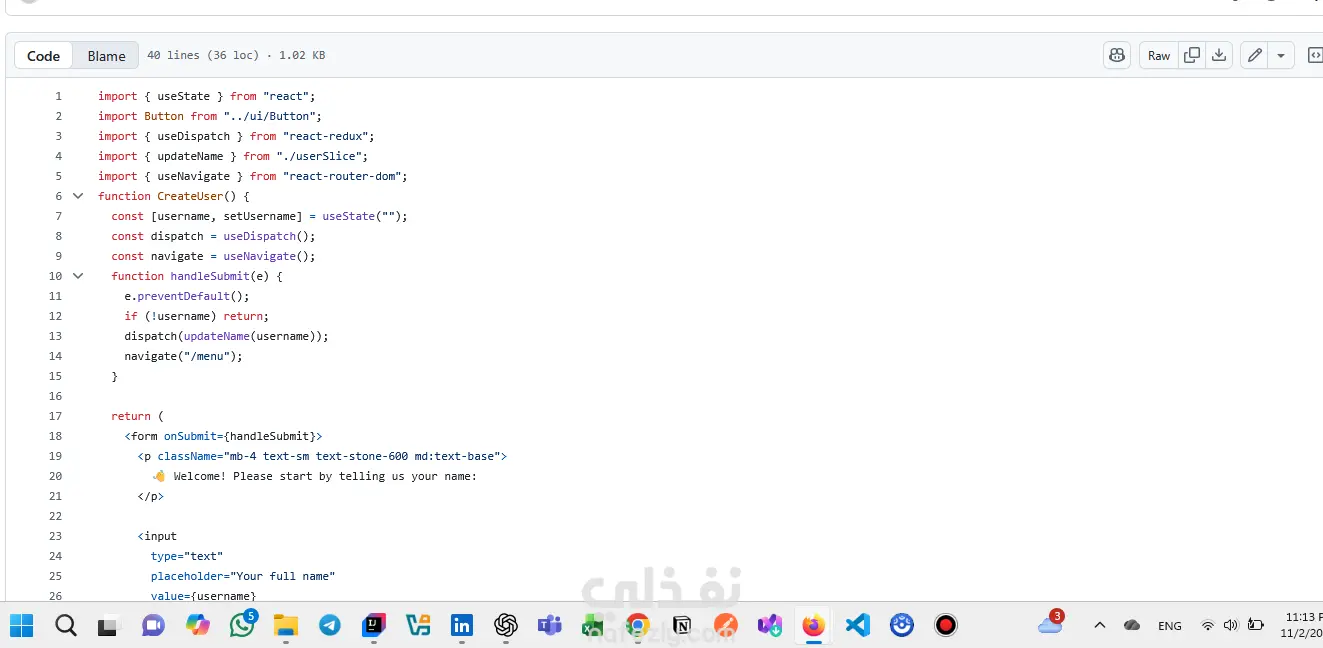1323x648 pixels.
Task: Switch to the Blame tab
Action: click(x=106, y=56)
